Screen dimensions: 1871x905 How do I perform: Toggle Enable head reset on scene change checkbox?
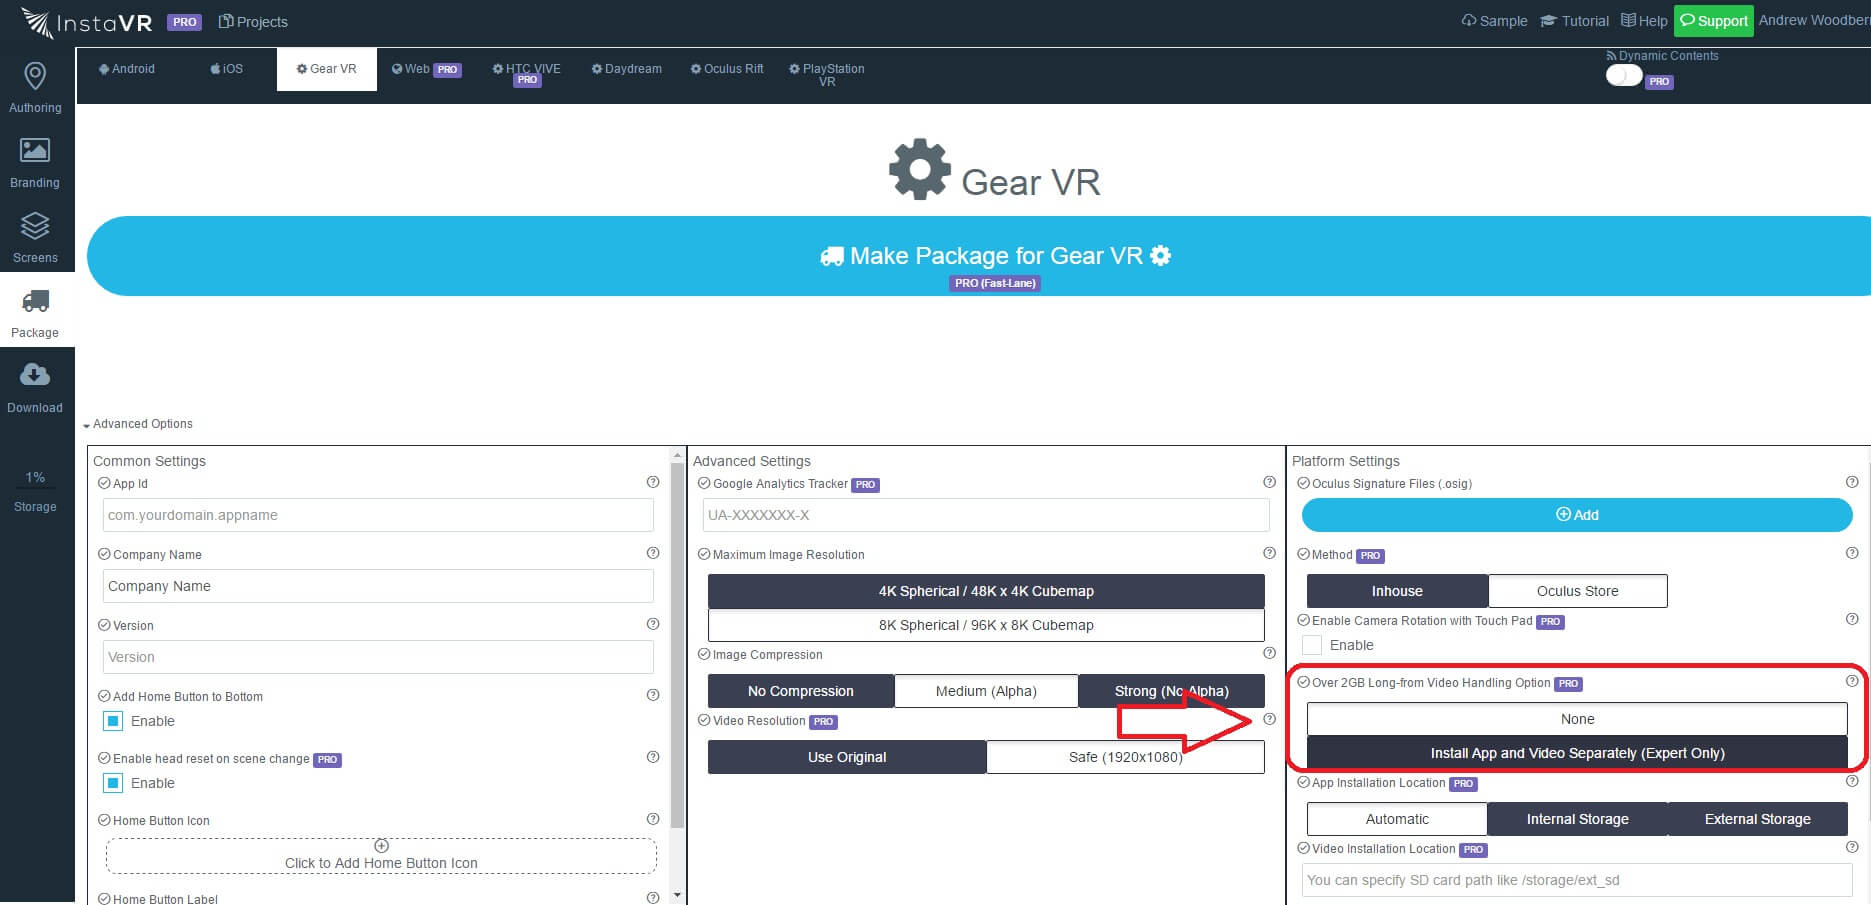(x=113, y=783)
